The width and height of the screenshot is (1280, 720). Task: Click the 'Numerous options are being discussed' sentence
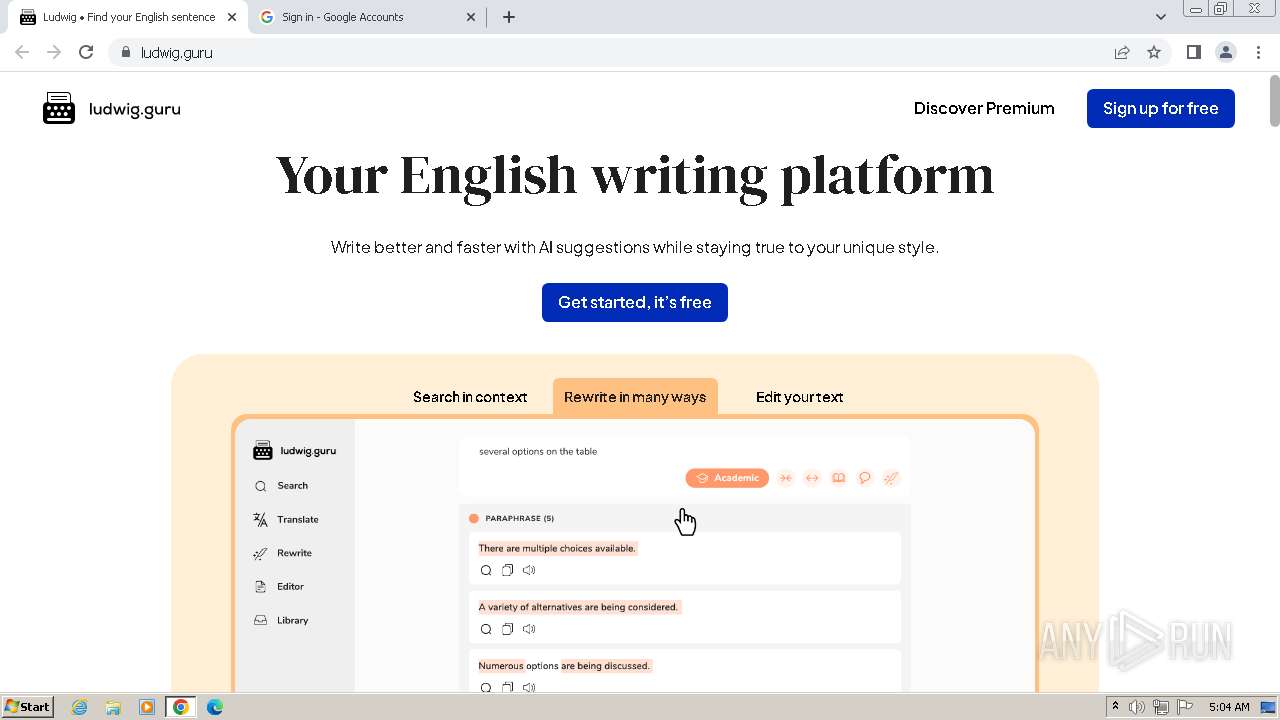coord(564,666)
